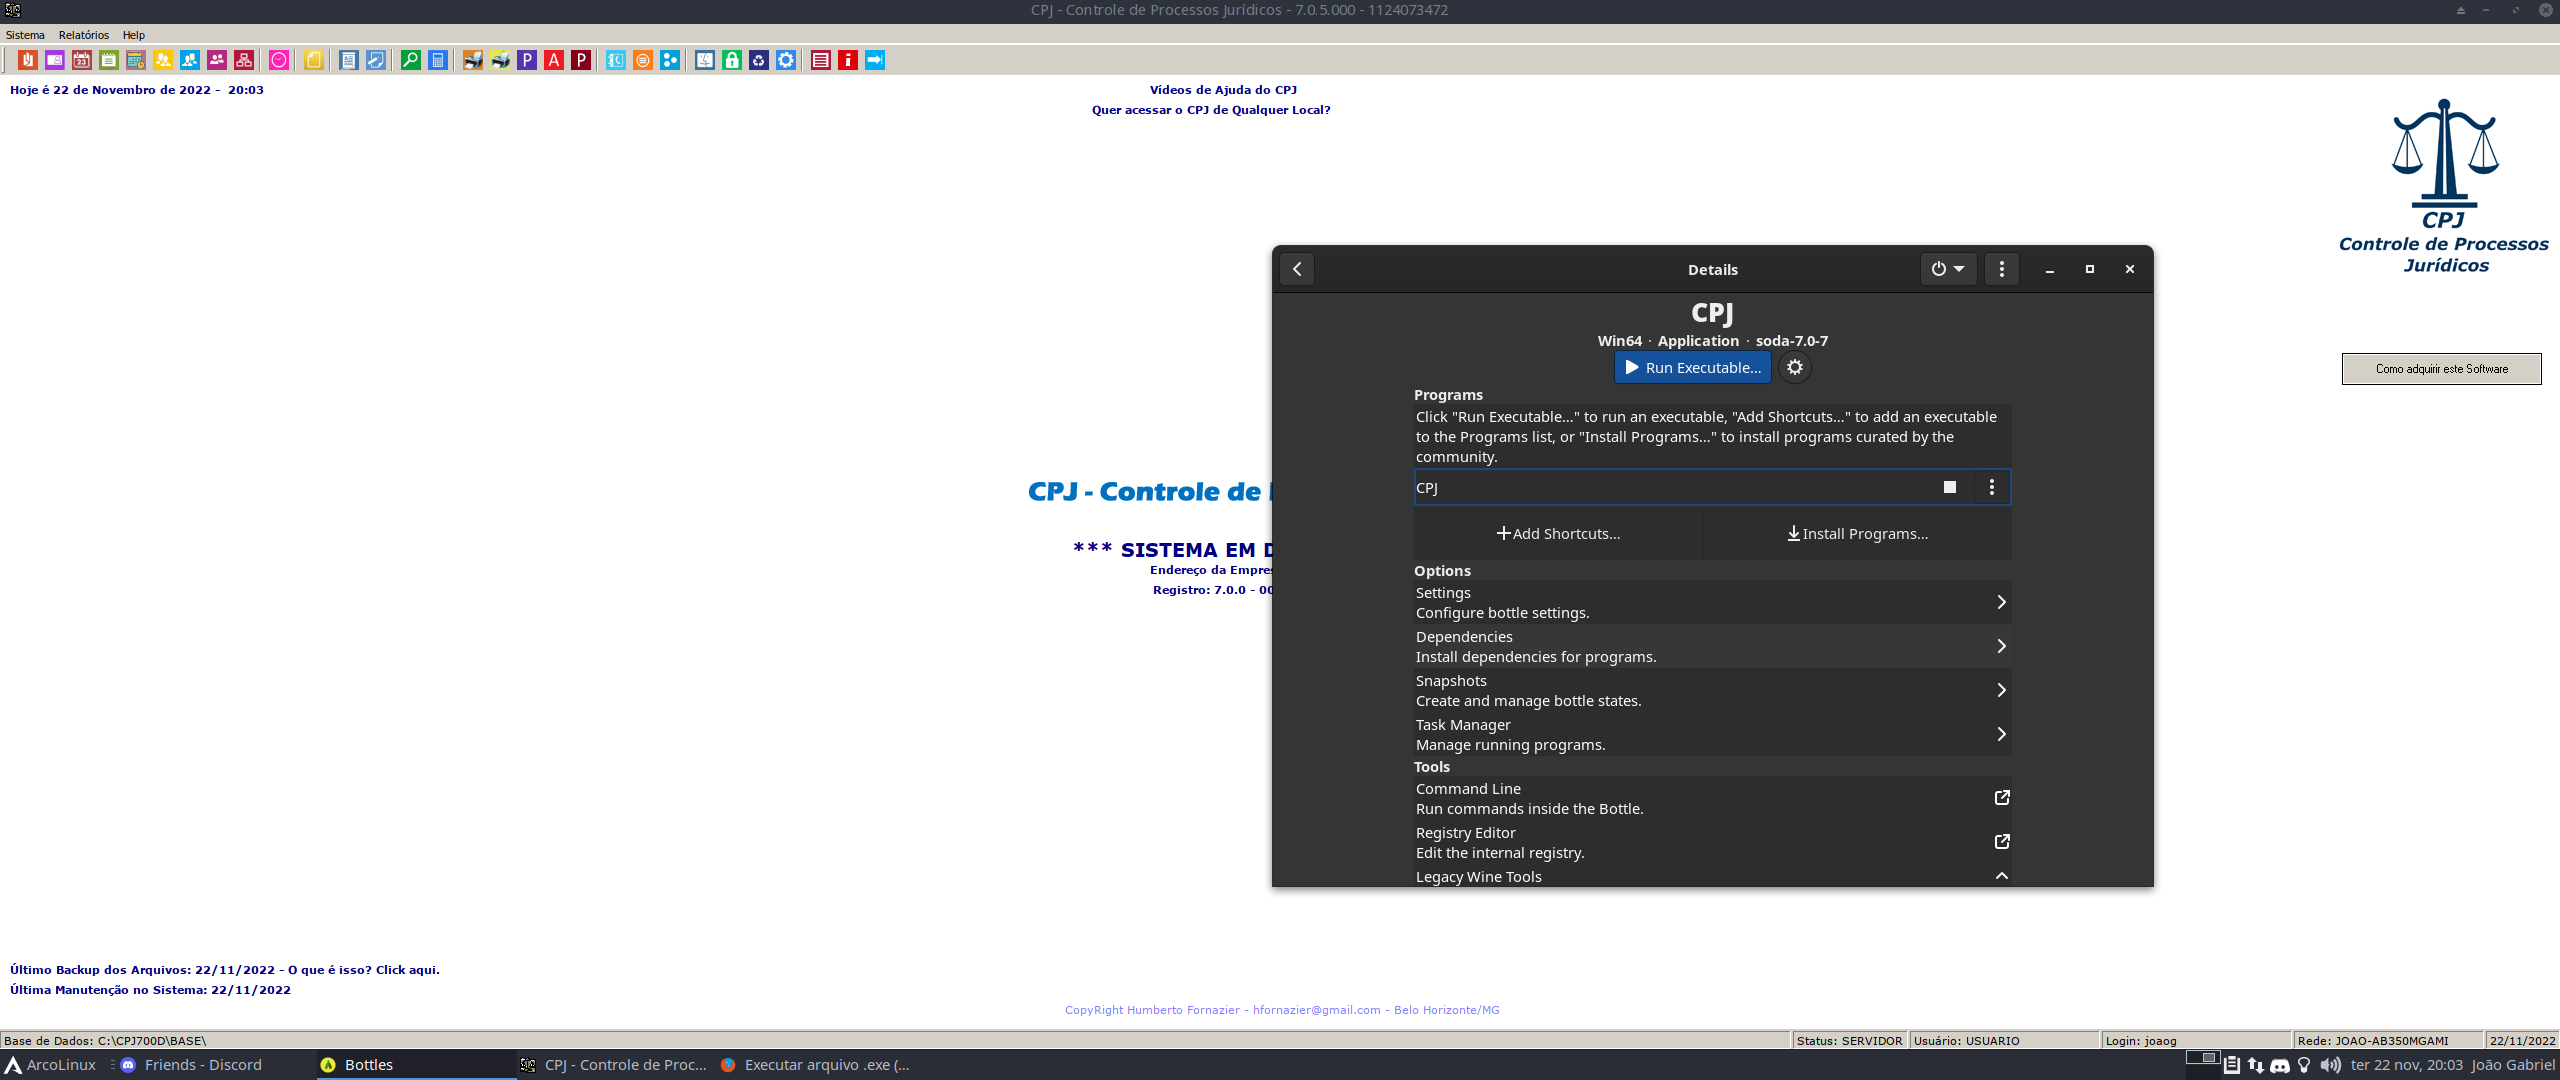Click the red list lines toolbar icon
The height and width of the screenshot is (1080, 2560).
click(x=821, y=60)
